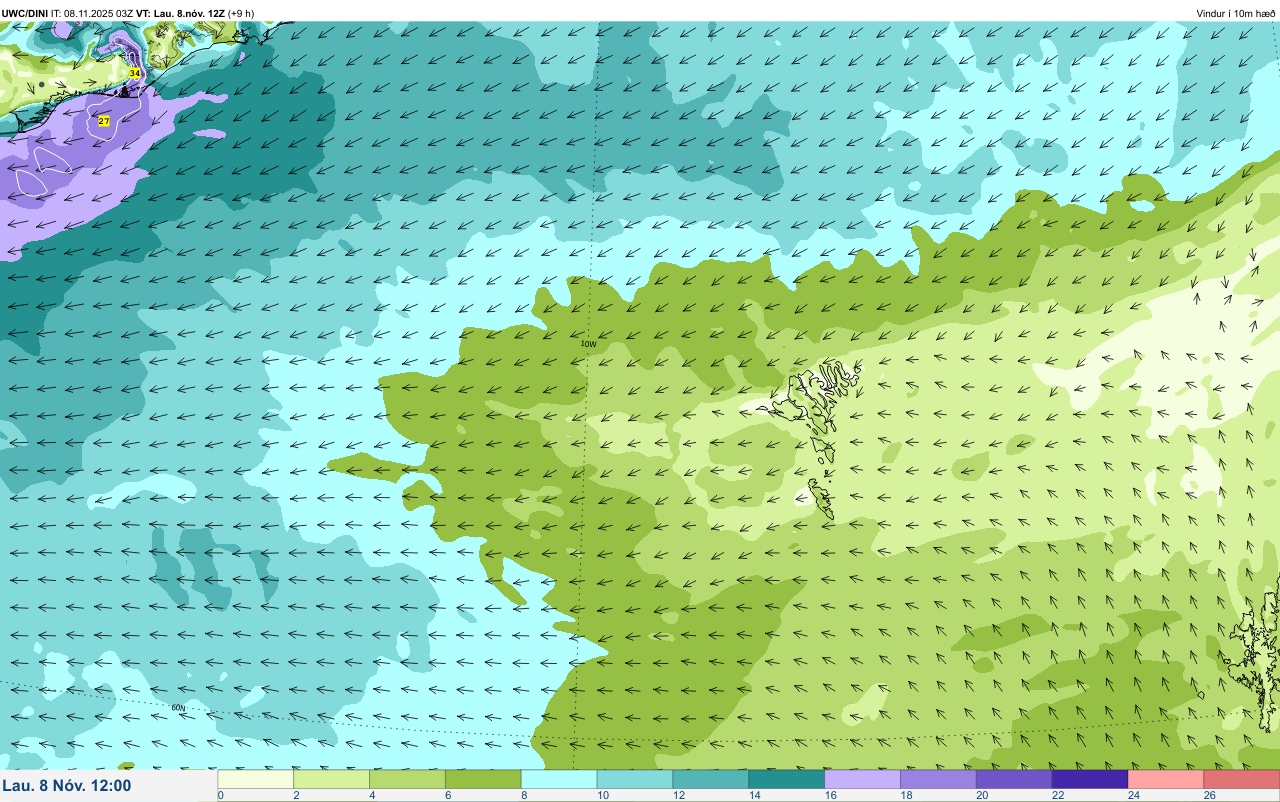This screenshot has width=1280, height=802.
Task: Click the salmon red legend swatch above 26
Action: (1242, 779)
